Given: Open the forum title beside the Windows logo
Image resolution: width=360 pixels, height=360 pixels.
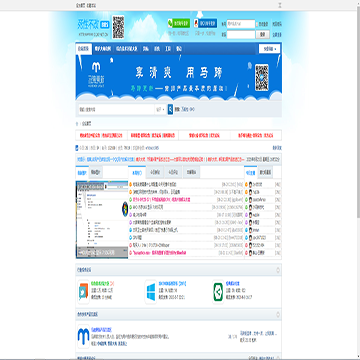Looking at the screenshot, I should tap(172, 284).
